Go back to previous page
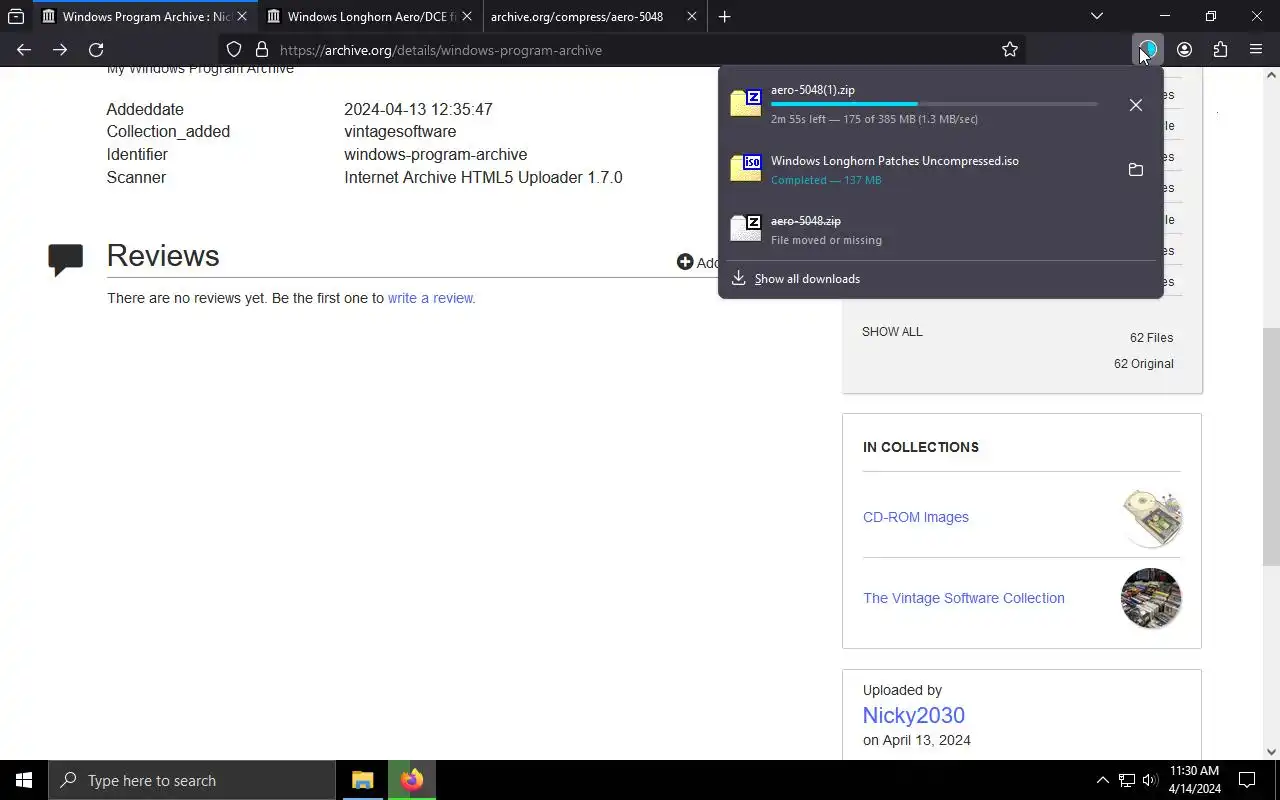The image size is (1280, 800). click(x=24, y=49)
